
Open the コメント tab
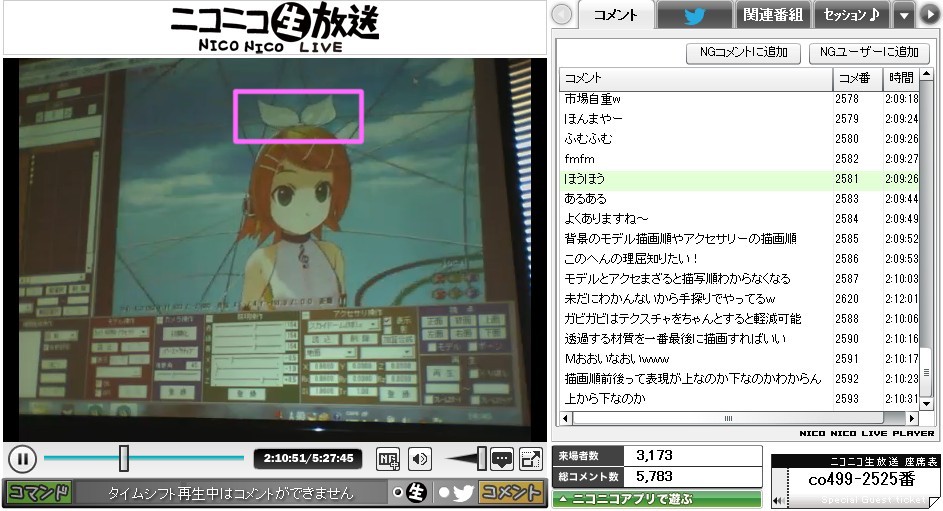coord(615,15)
